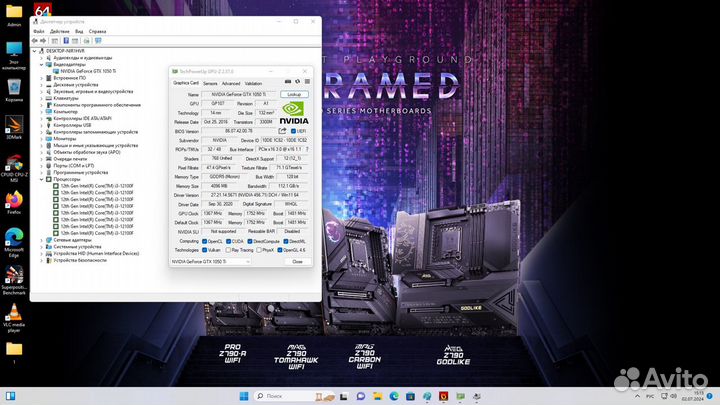The width and height of the screenshot is (720, 405).
Task: Expand the Дисковые устройства node
Action: 41,85
